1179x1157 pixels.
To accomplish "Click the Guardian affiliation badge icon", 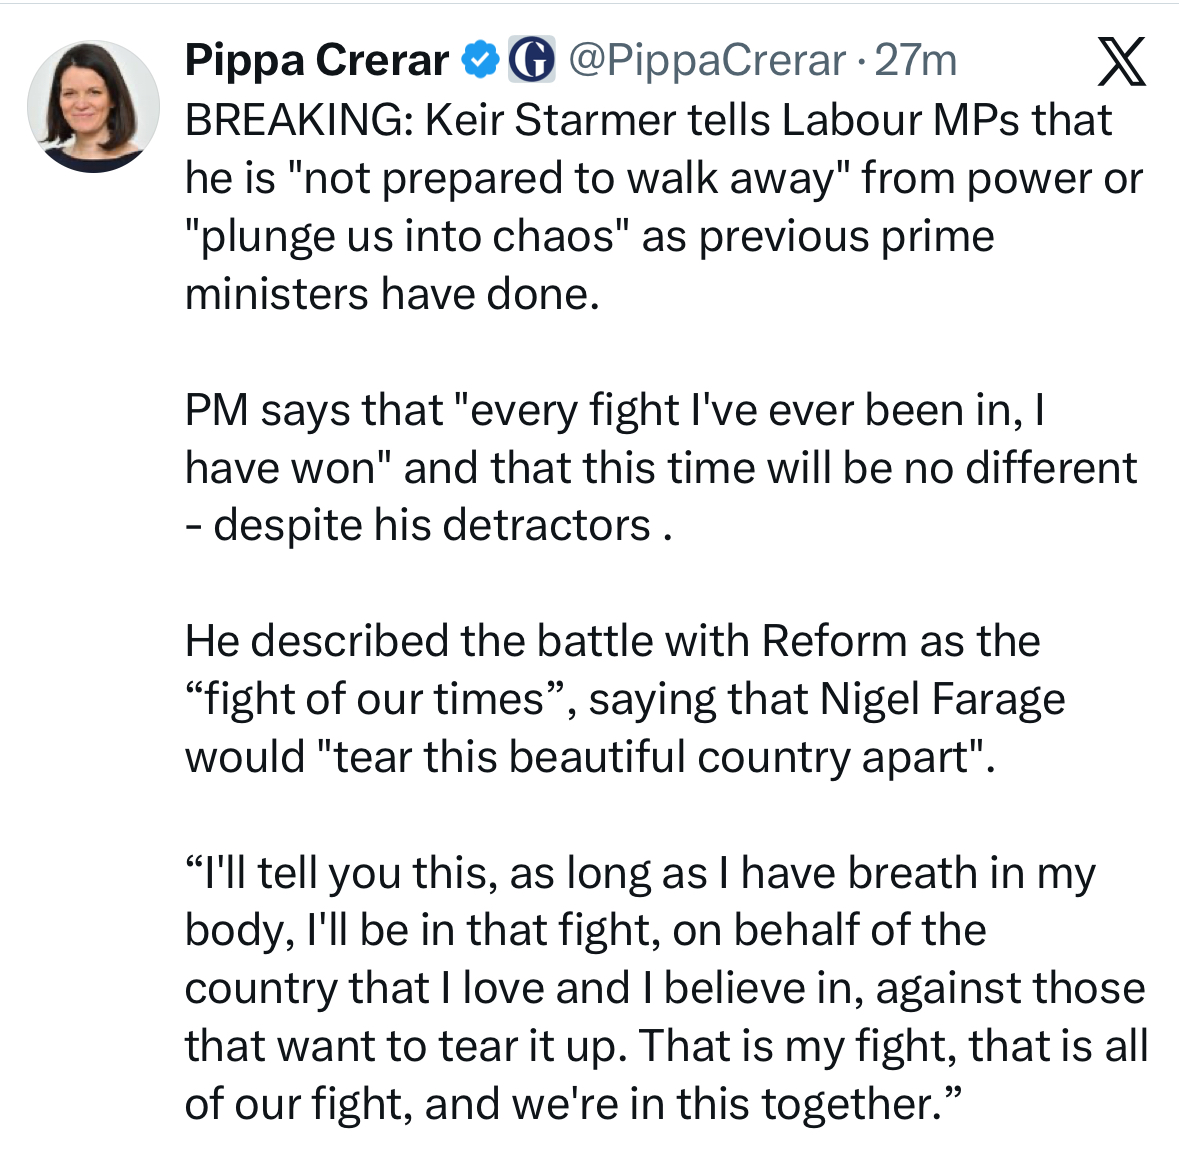I will click(532, 61).
